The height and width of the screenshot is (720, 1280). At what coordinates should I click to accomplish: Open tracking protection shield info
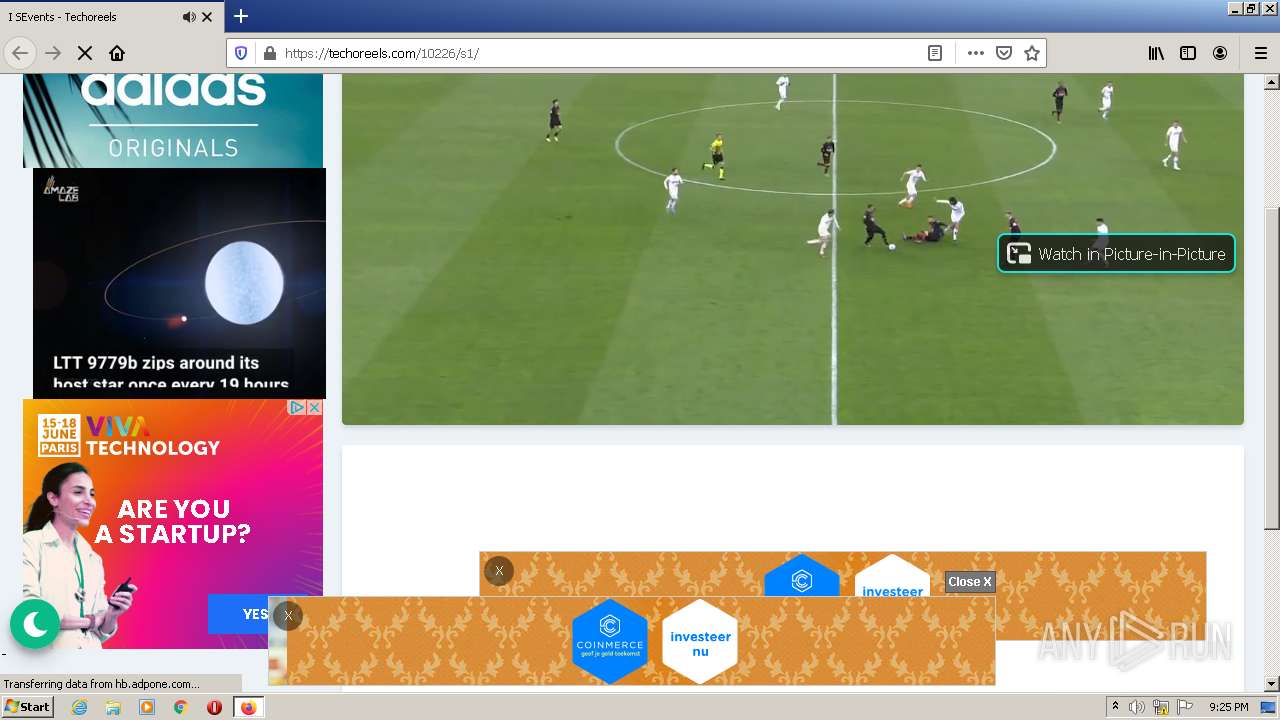[x=241, y=53]
